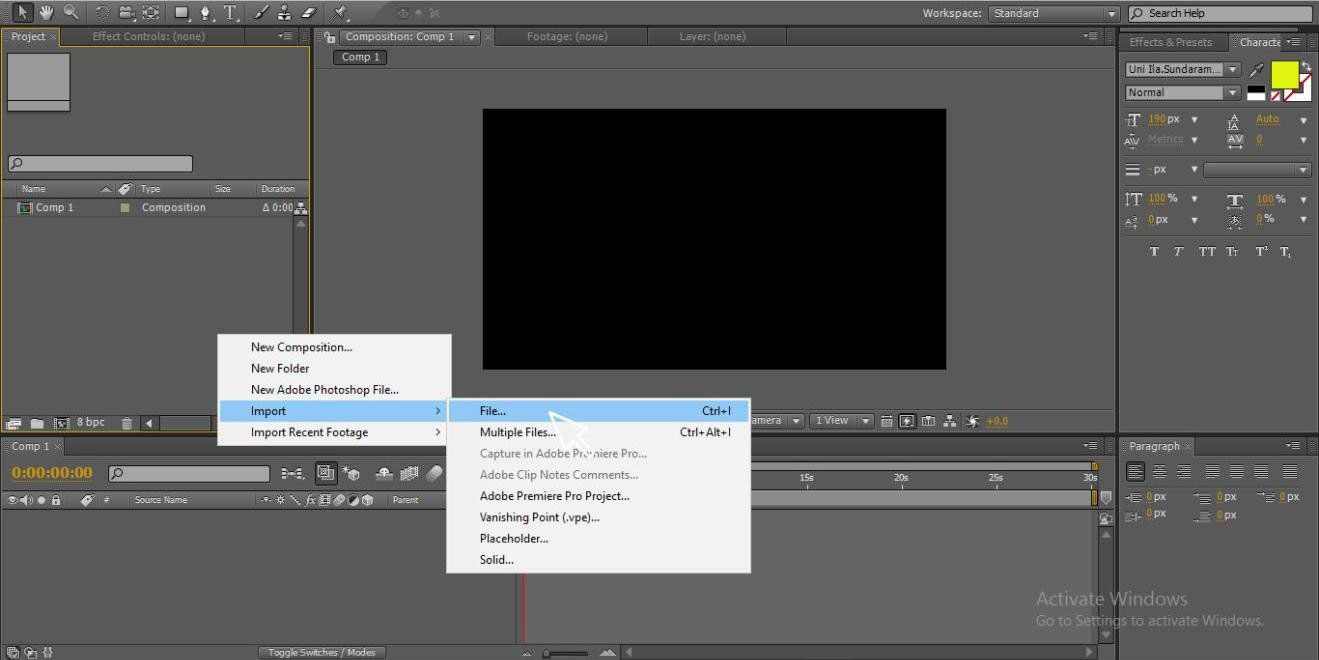Click the yellow fill color swatch
Screen dimensions: 1319x660
1284,75
